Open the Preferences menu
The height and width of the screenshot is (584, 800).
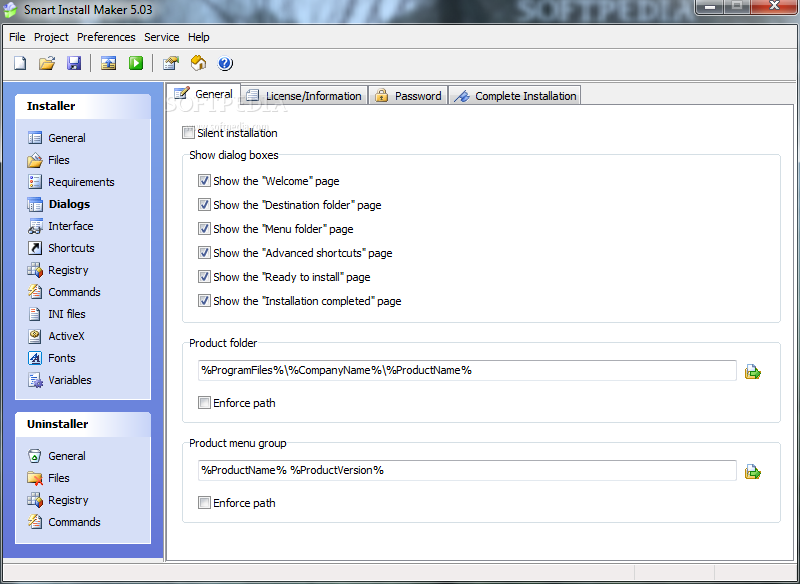click(x=106, y=37)
